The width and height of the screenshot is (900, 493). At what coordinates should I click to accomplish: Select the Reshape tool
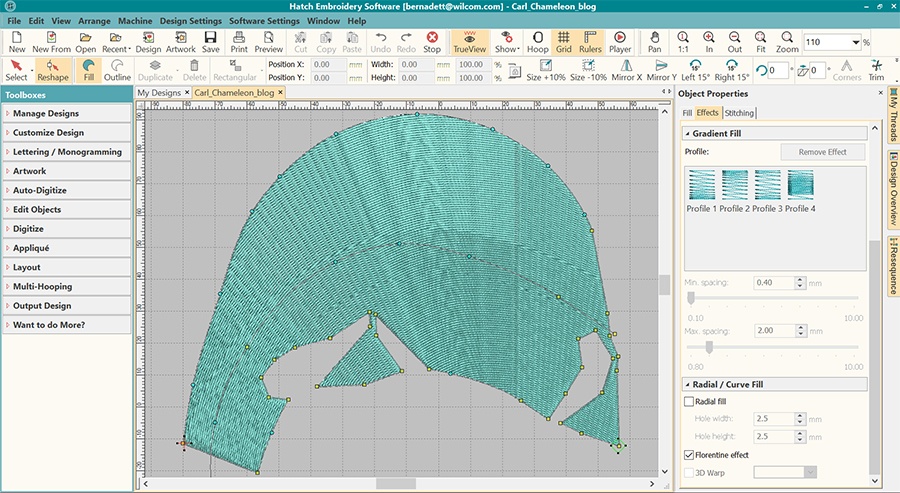tap(52, 70)
